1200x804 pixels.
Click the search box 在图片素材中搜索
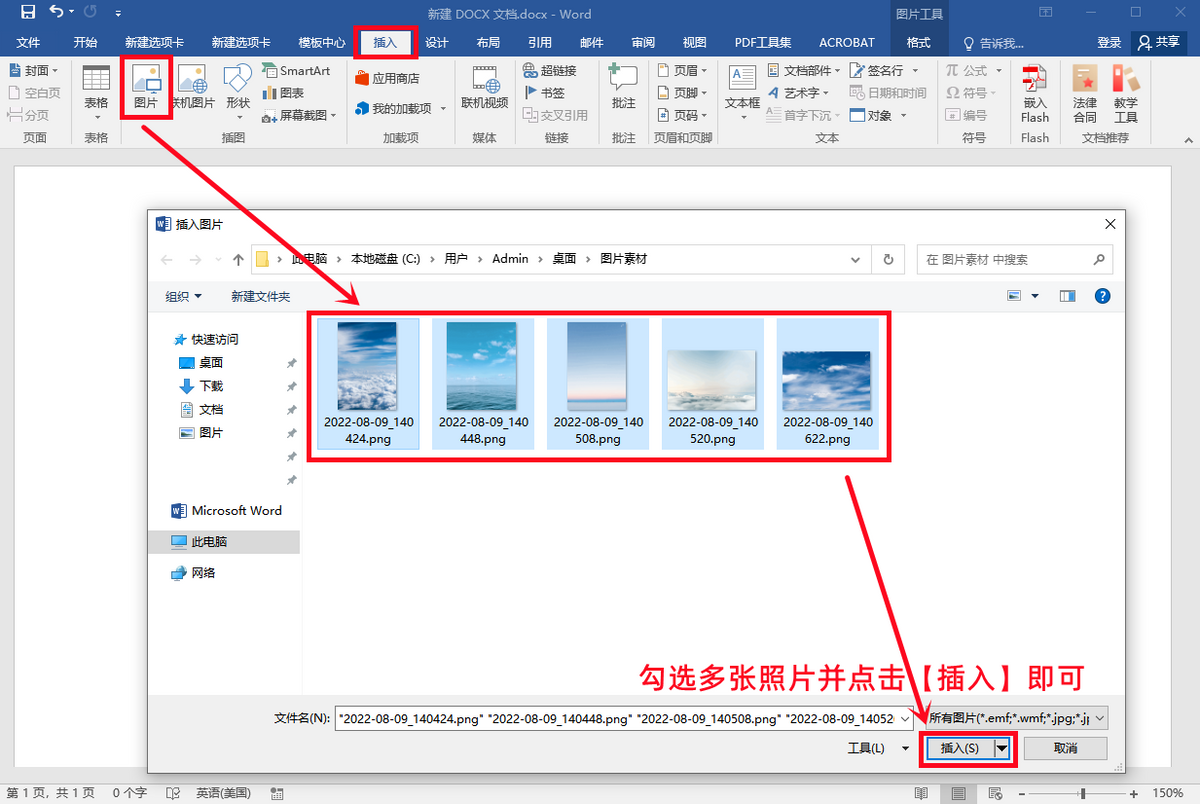[x=1015, y=259]
